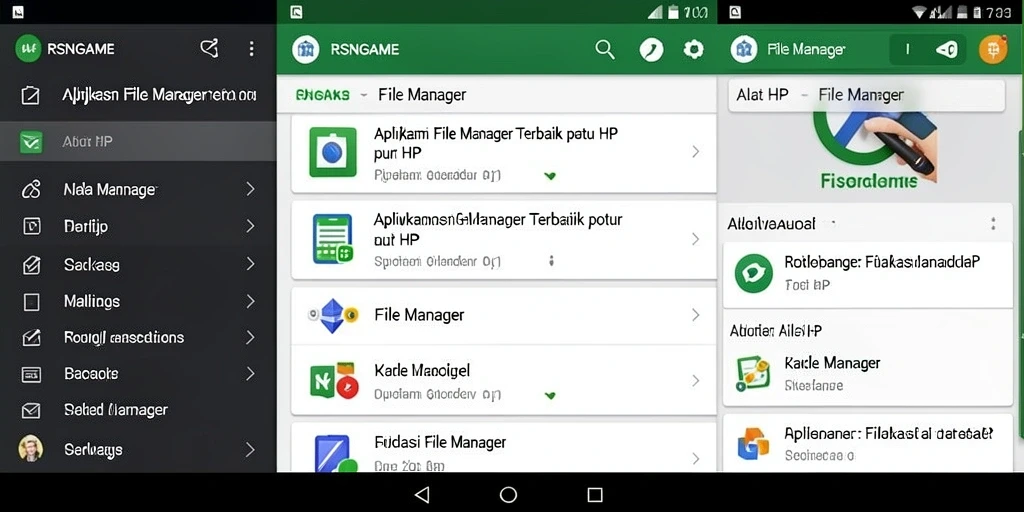Expand the Sackasg chevron
Viewport: 1024px width, 512px height.
[250, 264]
